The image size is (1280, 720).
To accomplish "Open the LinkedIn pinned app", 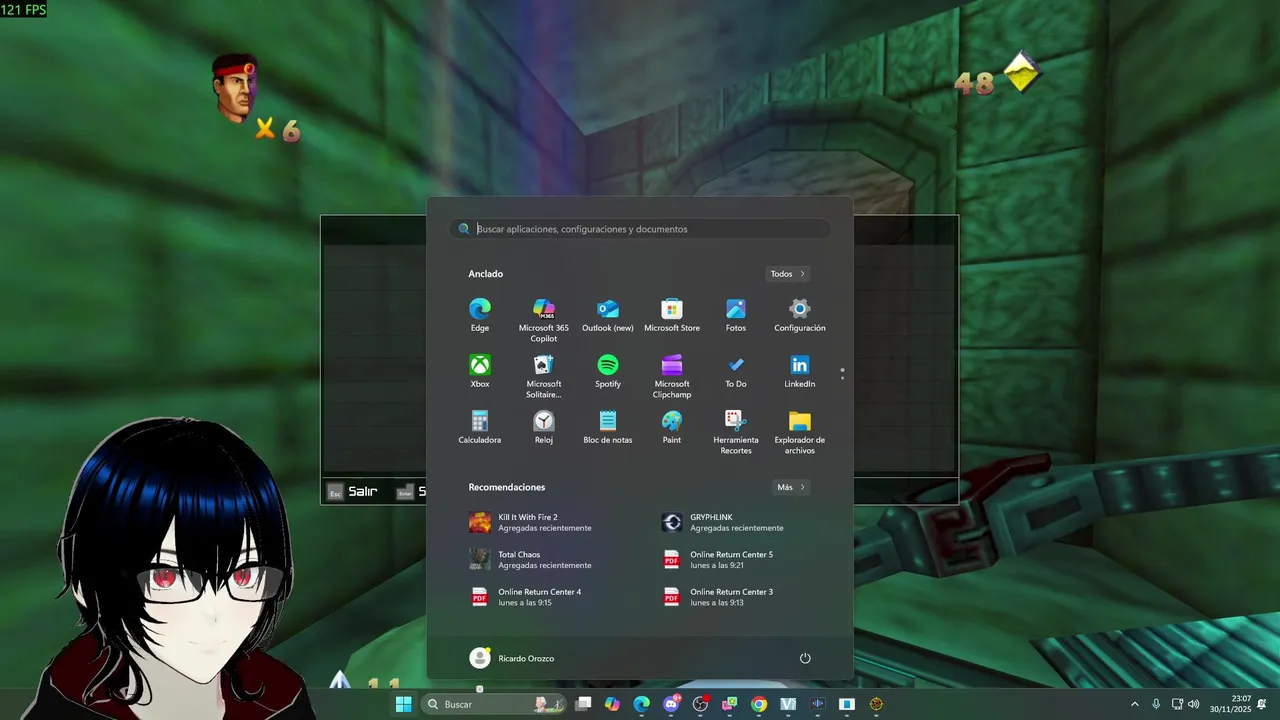I will [800, 371].
